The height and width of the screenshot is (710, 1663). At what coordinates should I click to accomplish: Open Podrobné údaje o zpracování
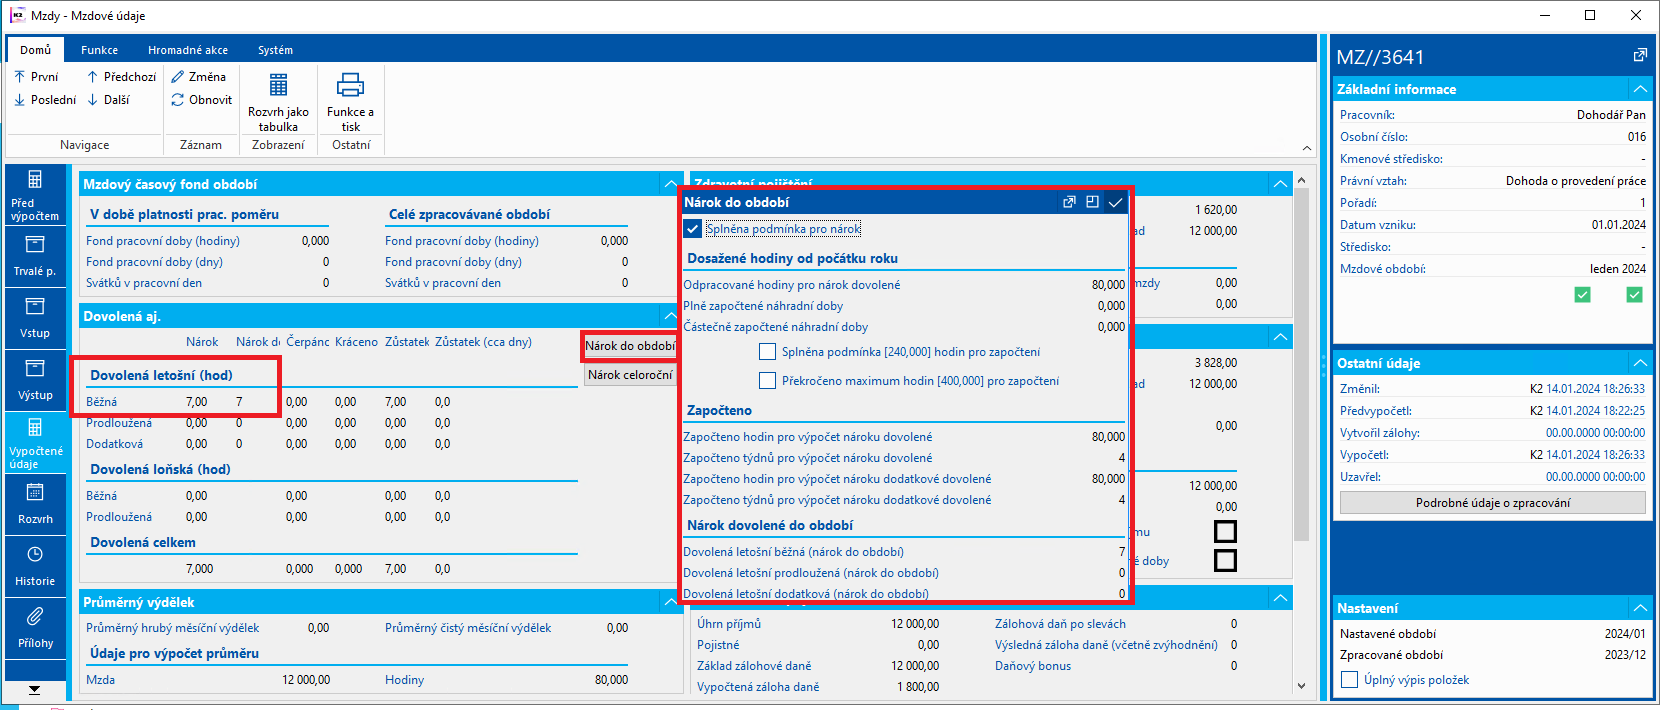tap(1492, 503)
